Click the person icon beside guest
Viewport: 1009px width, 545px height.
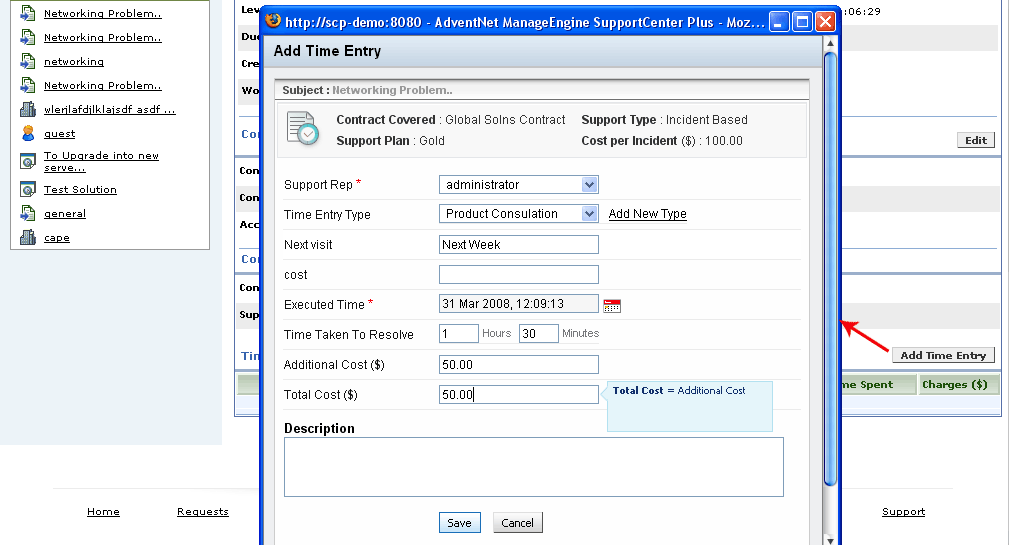coord(28,133)
